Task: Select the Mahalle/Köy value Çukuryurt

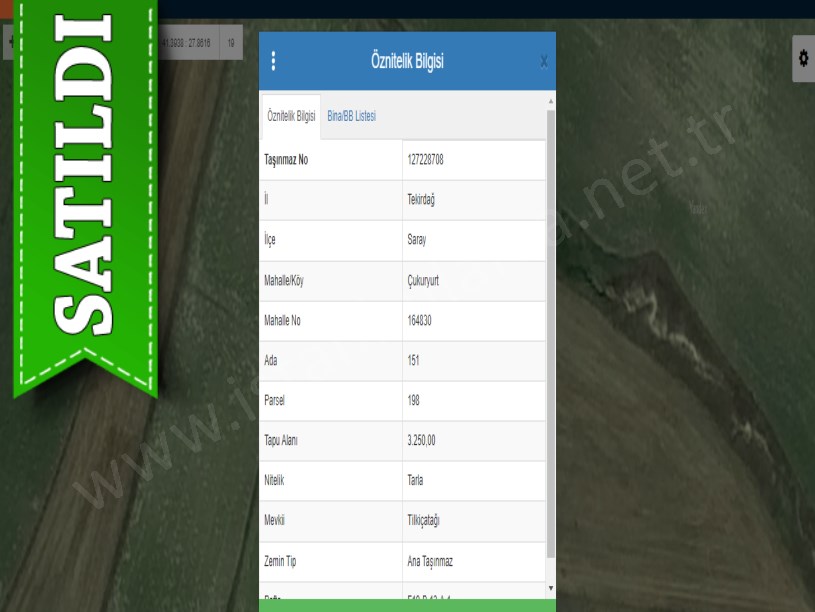Action: pos(423,281)
